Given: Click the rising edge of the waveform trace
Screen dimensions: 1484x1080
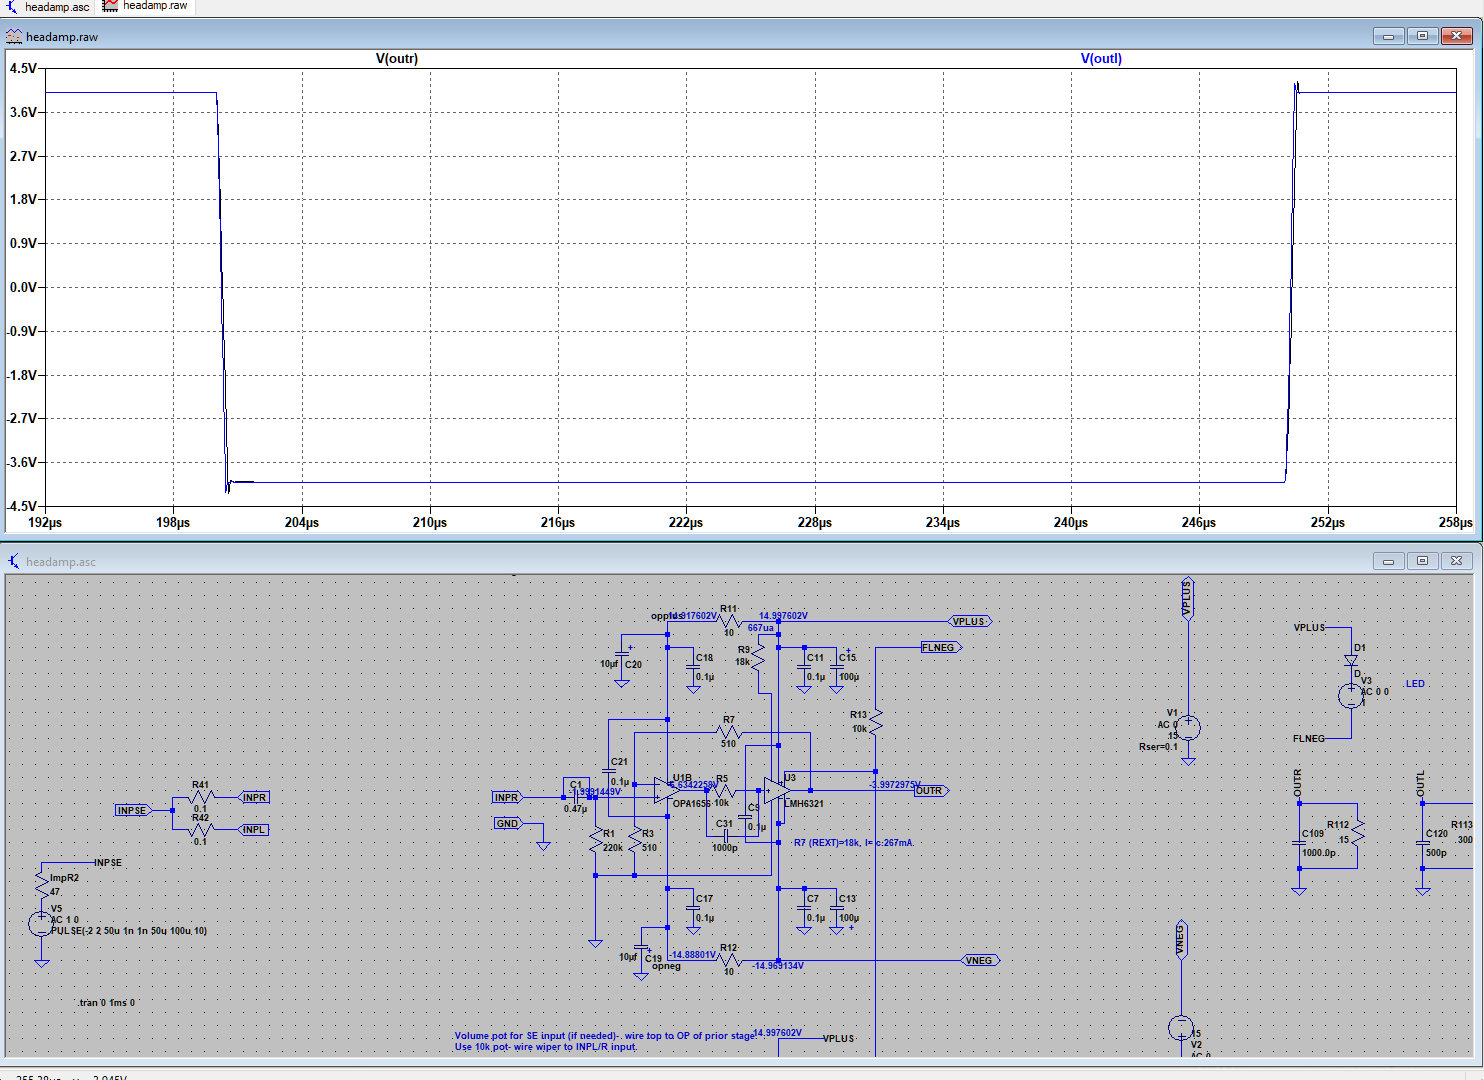Looking at the screenshot, I should click(1291, 288).
